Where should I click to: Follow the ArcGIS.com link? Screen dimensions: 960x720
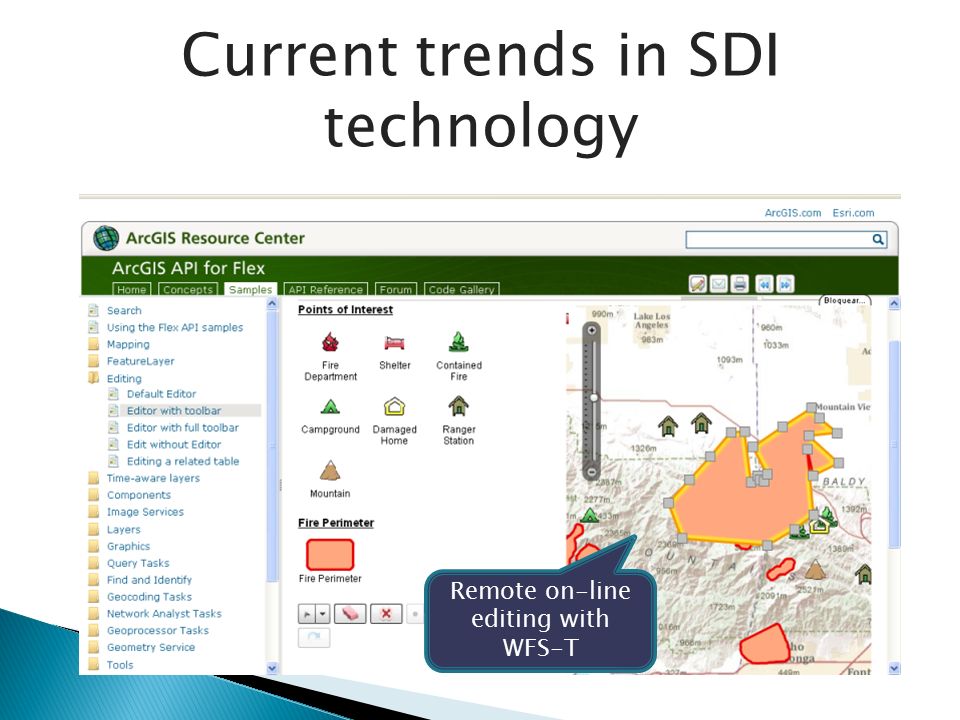point(793,212)
